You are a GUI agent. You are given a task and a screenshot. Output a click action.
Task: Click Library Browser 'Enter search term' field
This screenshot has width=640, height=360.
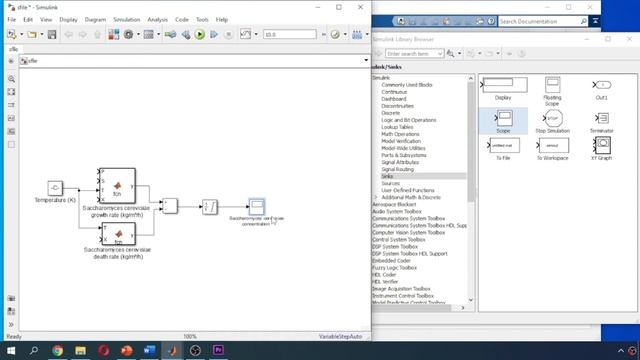coord(414,53)
